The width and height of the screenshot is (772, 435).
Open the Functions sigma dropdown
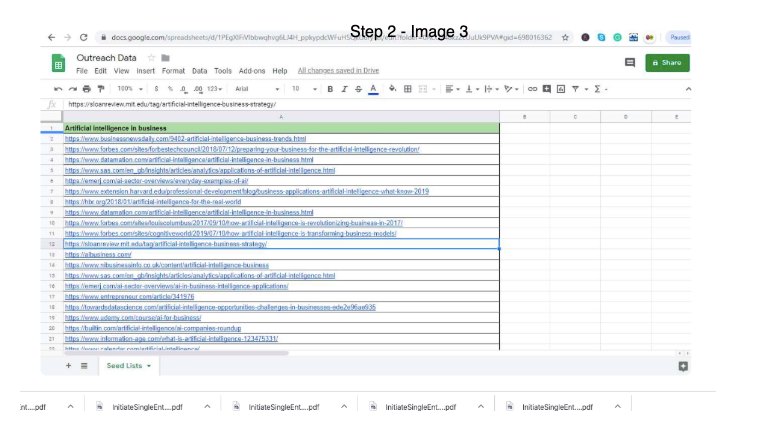click(x=600, y=89)
